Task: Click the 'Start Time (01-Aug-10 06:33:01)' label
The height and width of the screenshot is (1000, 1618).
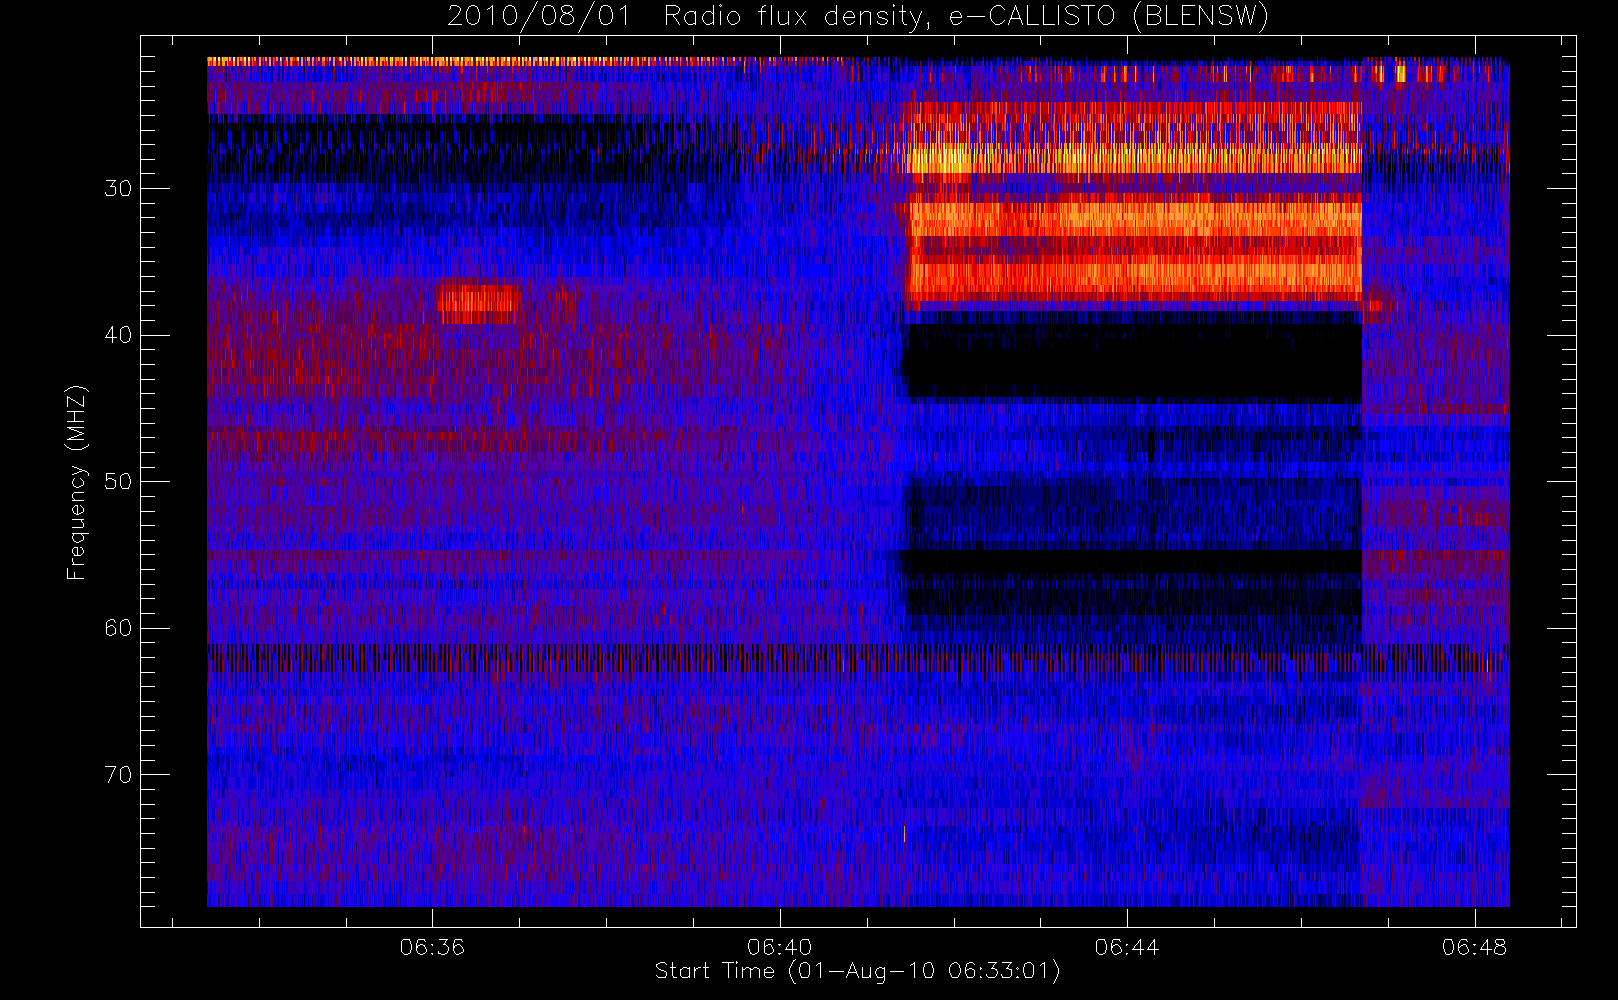Action: click(x=857, y=971)
